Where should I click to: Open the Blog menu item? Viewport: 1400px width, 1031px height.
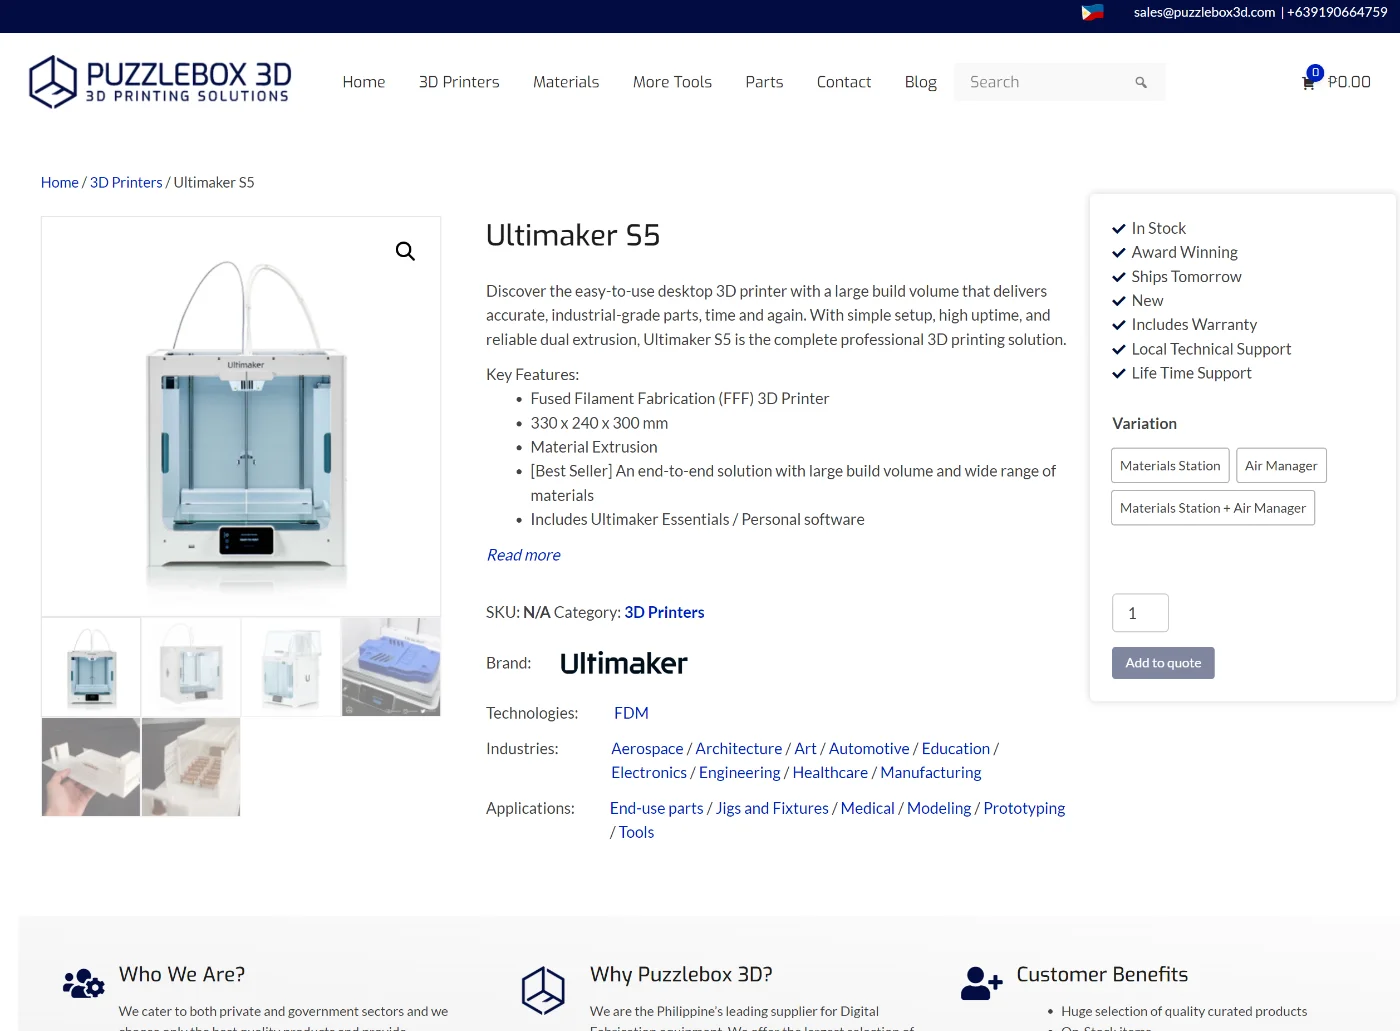click(921, 82)
